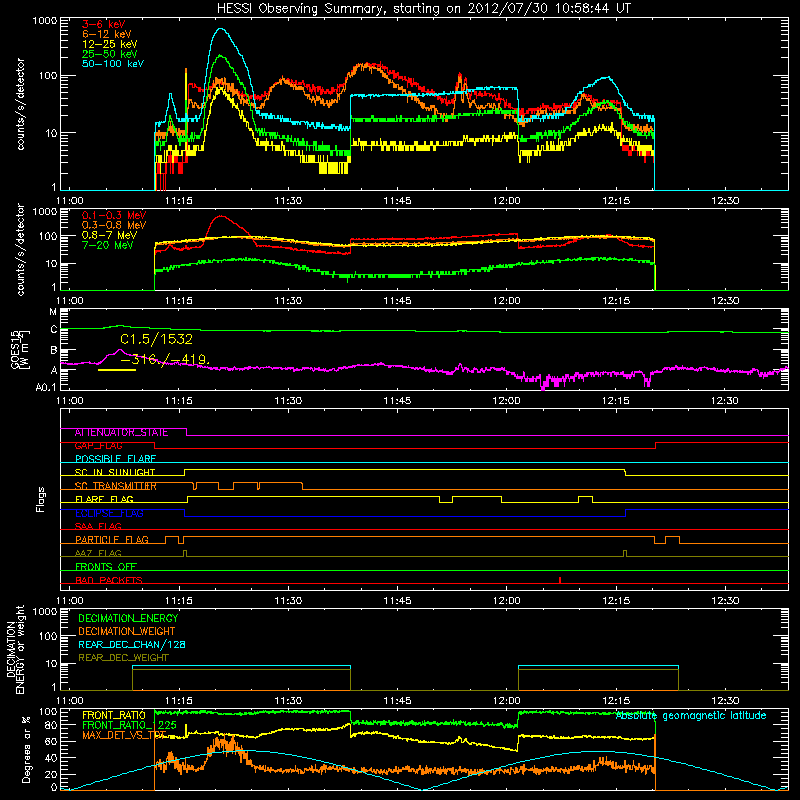800x800 pixels.
Task: Select the GAP_FLAG label
Action: pyautogui.click(x=98, y=446)
